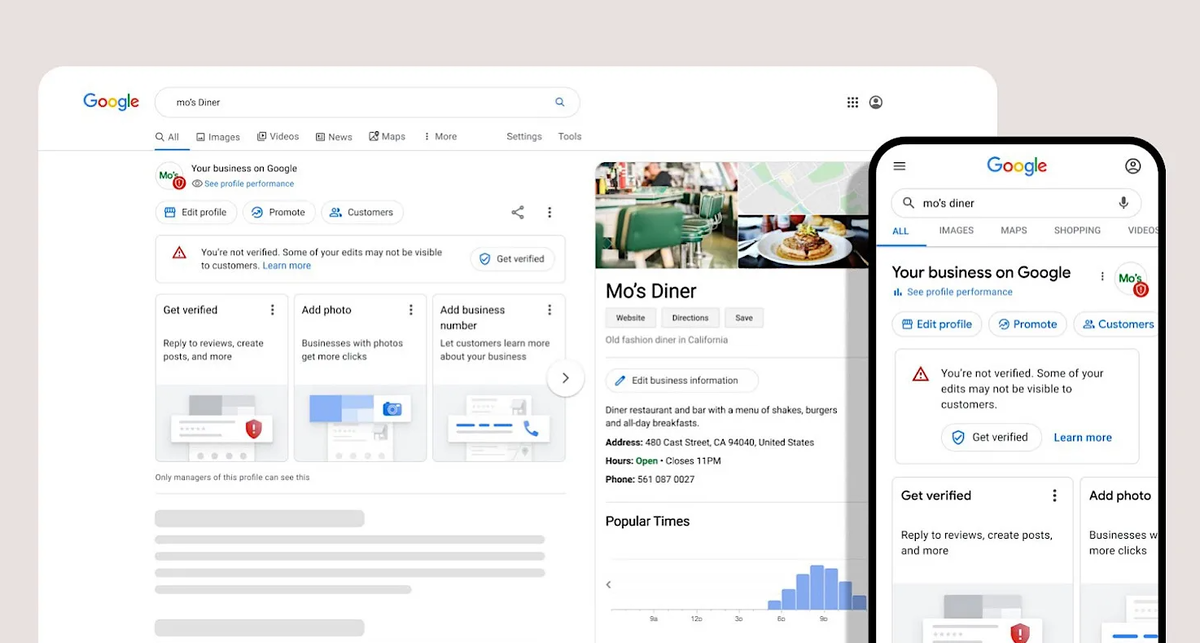
Task: Click the camera icon on Add photo card
Action: coord(392,409)
